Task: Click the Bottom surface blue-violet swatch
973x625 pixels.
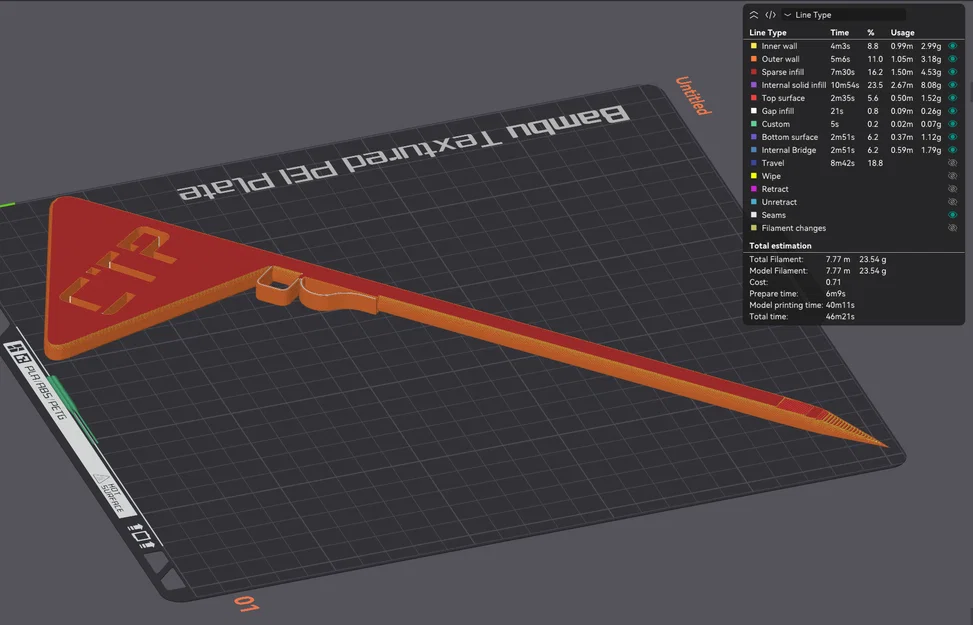Action: [x=754, y=137]
